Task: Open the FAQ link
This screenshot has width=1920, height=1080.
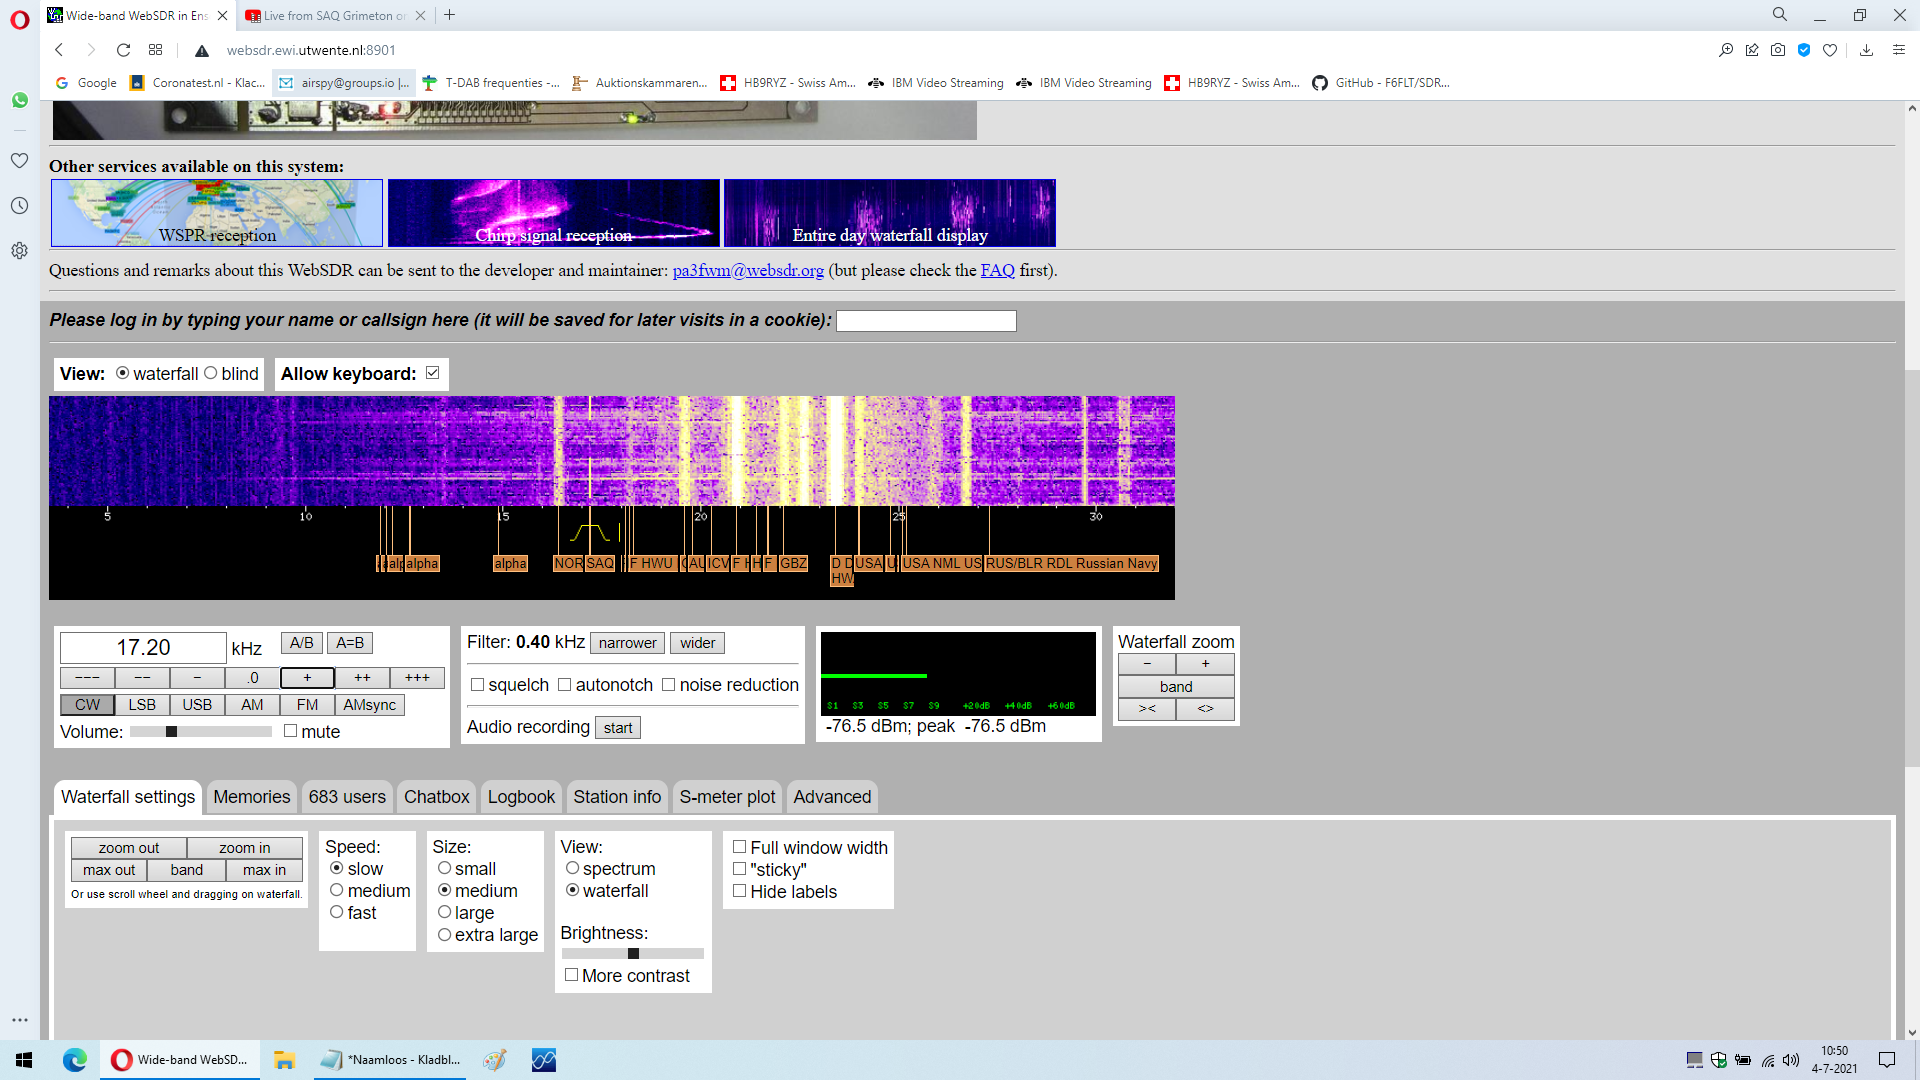Action: click(x=997, y=270)
